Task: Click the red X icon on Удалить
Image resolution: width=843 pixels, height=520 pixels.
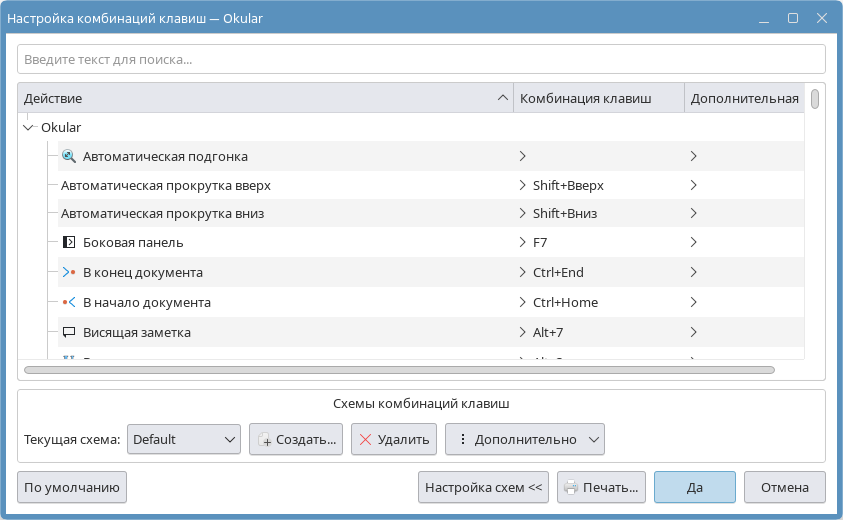Action: click(x=365, y=439)
